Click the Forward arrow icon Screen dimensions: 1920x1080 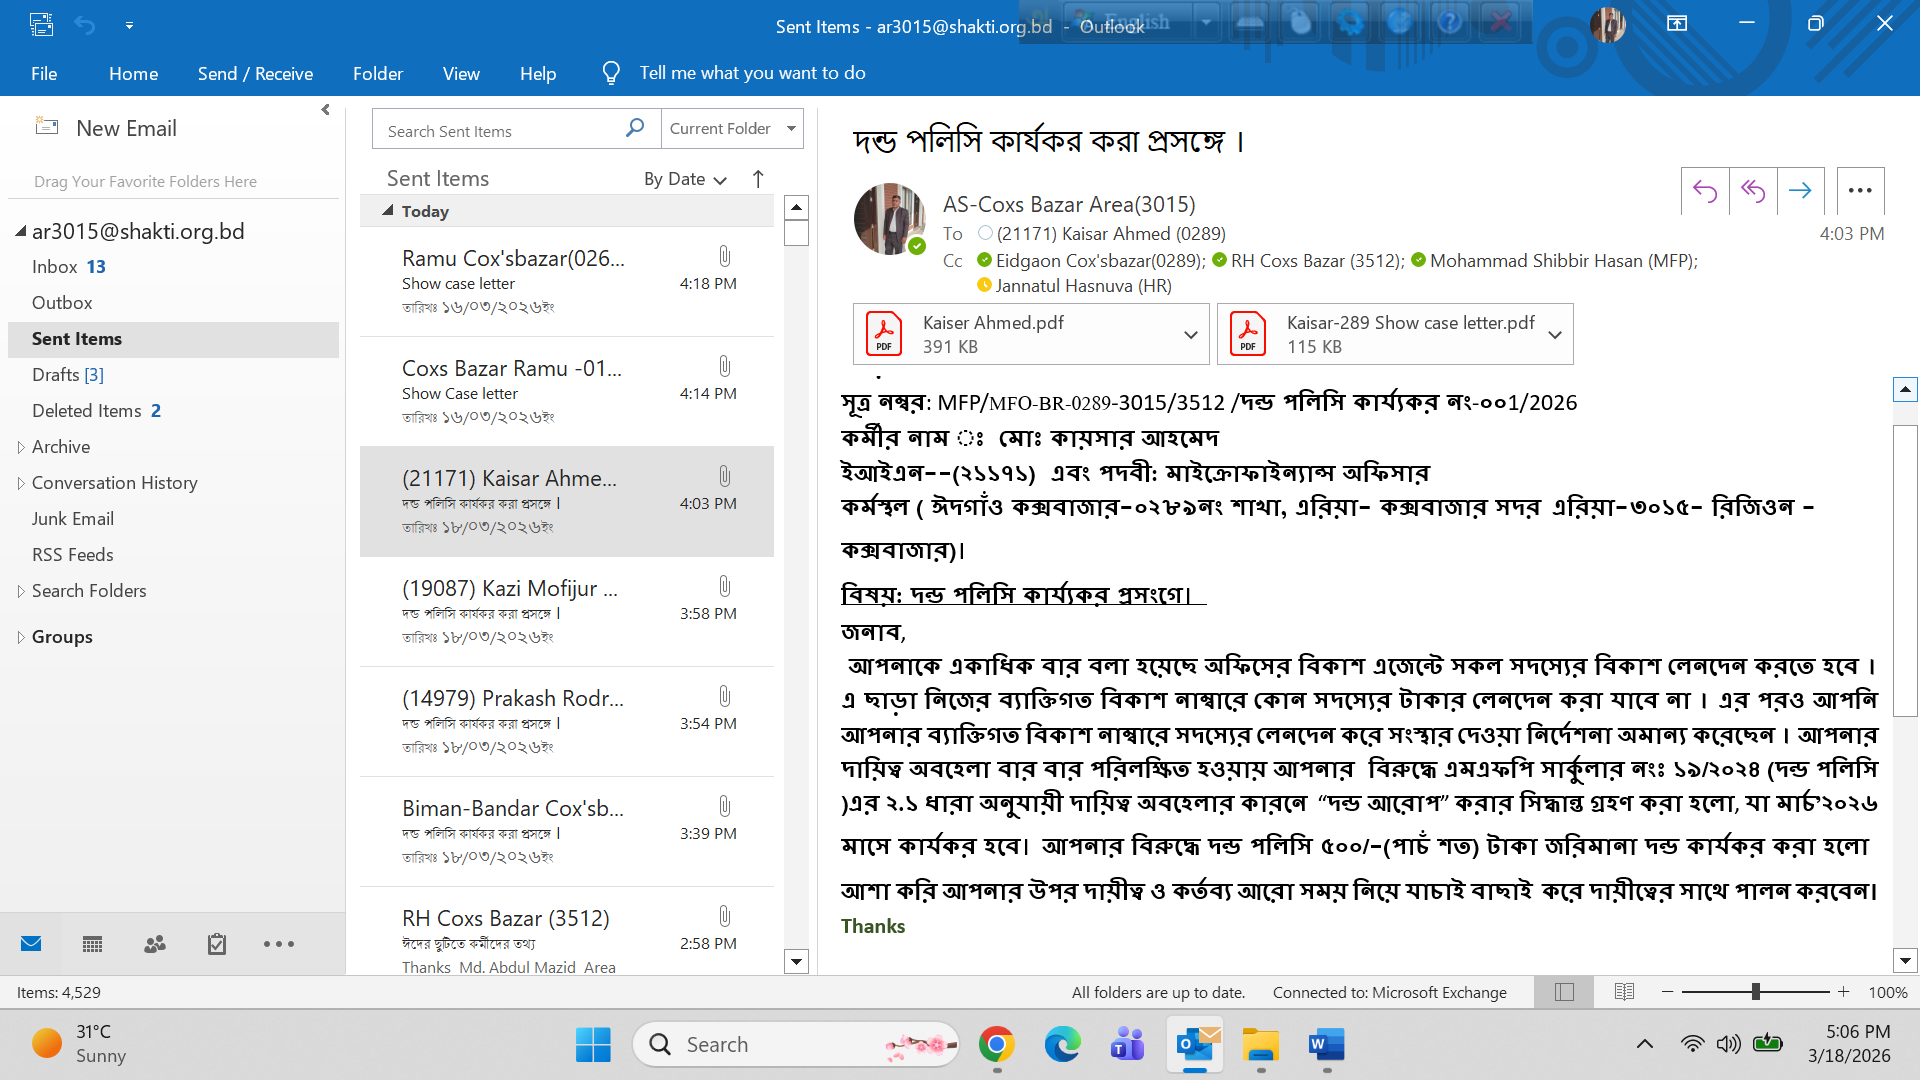point(1800,191)
